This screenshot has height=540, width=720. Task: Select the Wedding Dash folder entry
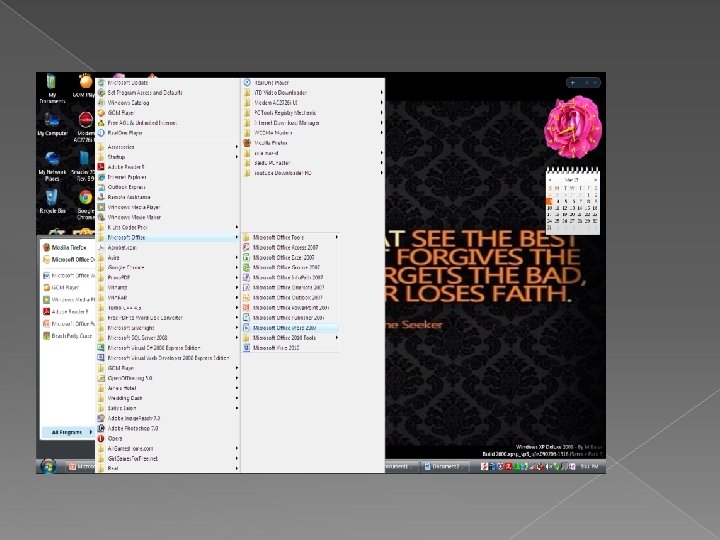168,398
